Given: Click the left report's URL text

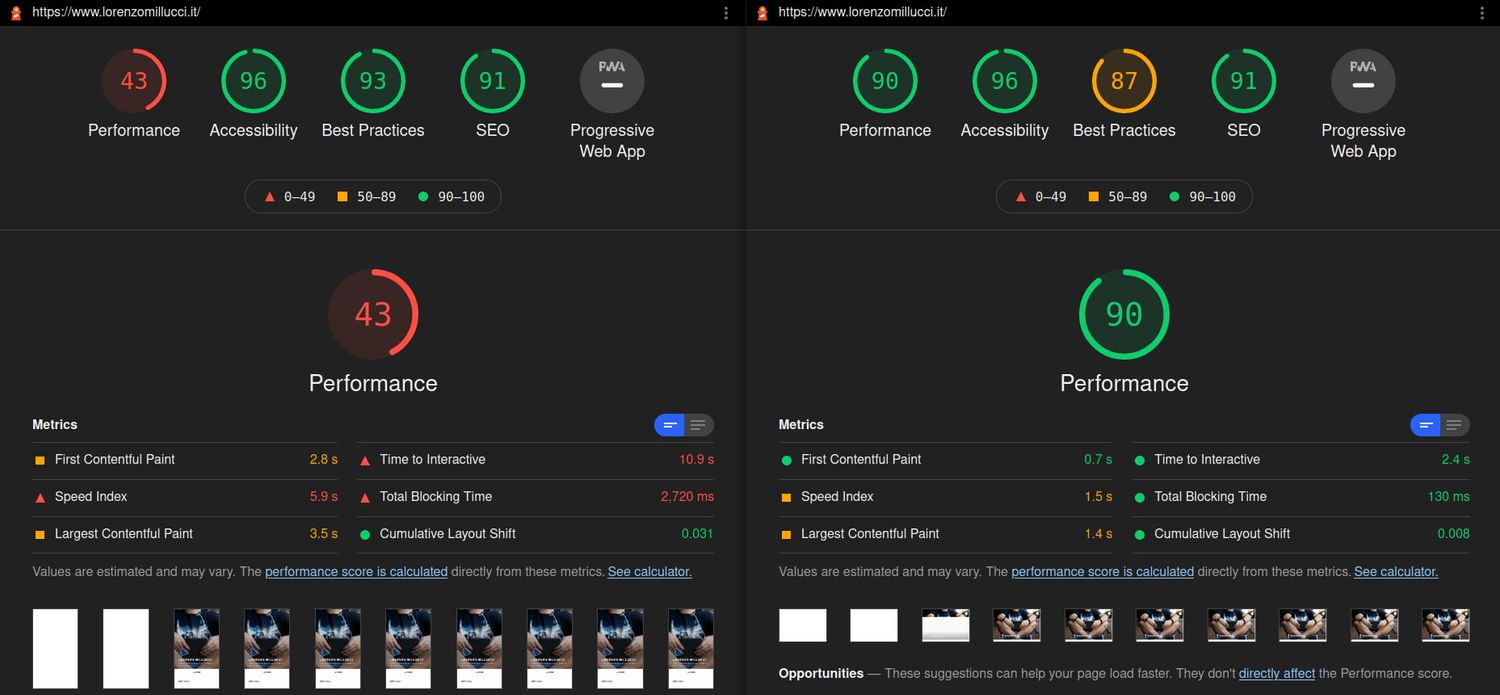Looking at the screenshot, I should tap(116, 13).
